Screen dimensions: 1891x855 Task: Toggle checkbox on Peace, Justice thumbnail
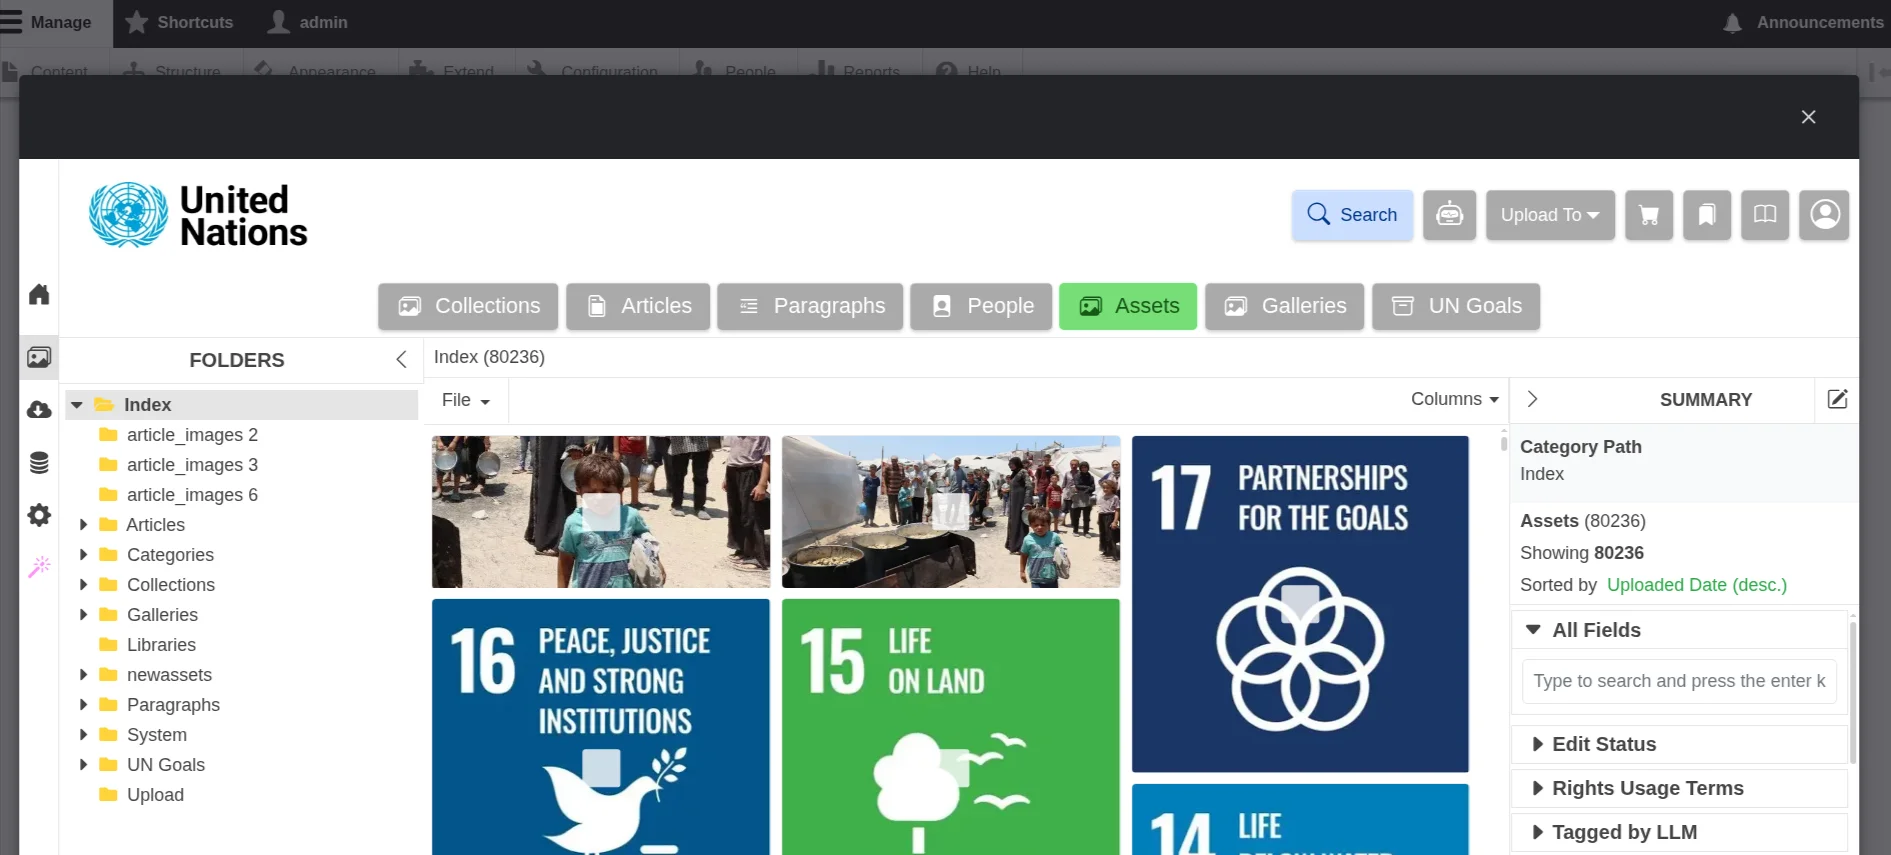point(601,768)
